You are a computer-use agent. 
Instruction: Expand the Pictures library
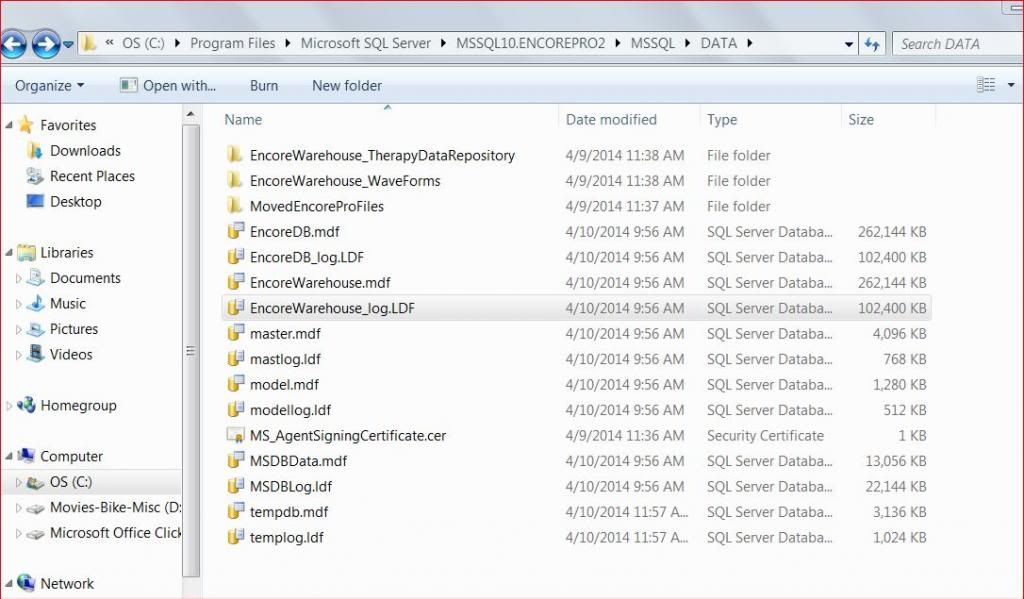18,329
